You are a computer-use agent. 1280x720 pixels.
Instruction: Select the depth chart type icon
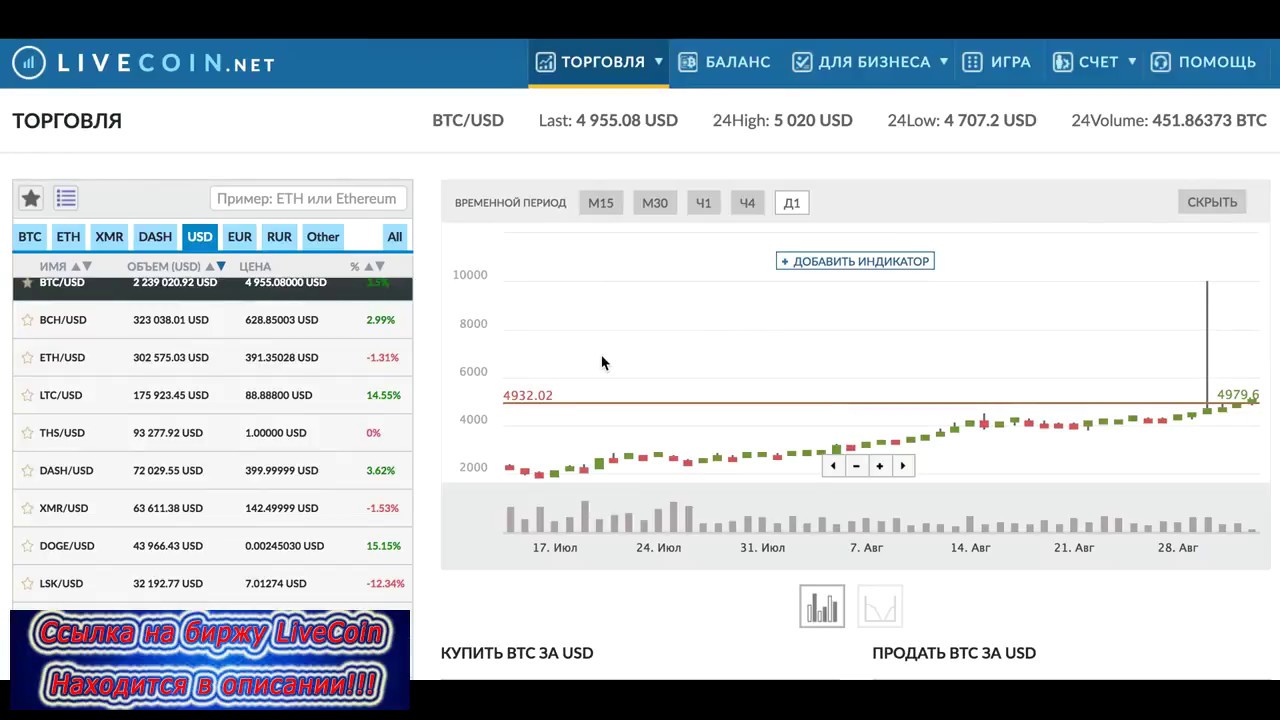[880, 606]
